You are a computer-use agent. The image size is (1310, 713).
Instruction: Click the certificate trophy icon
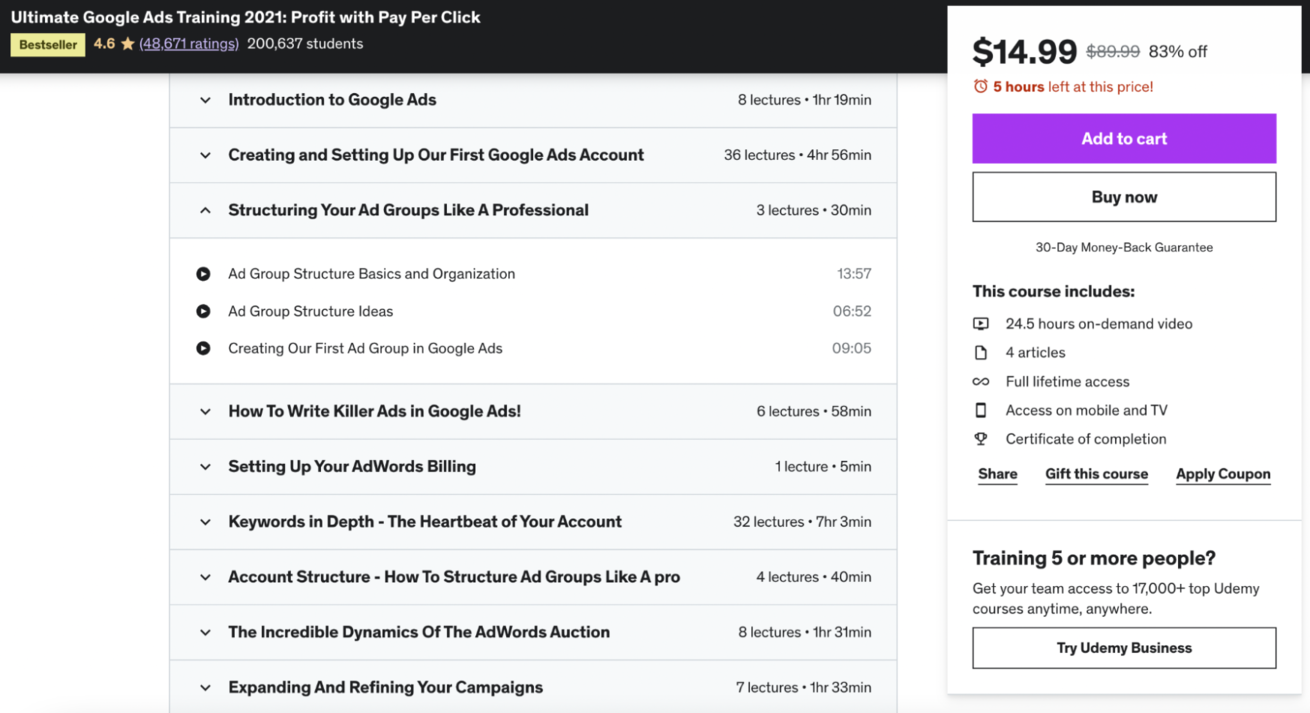(x=981, y=439)
